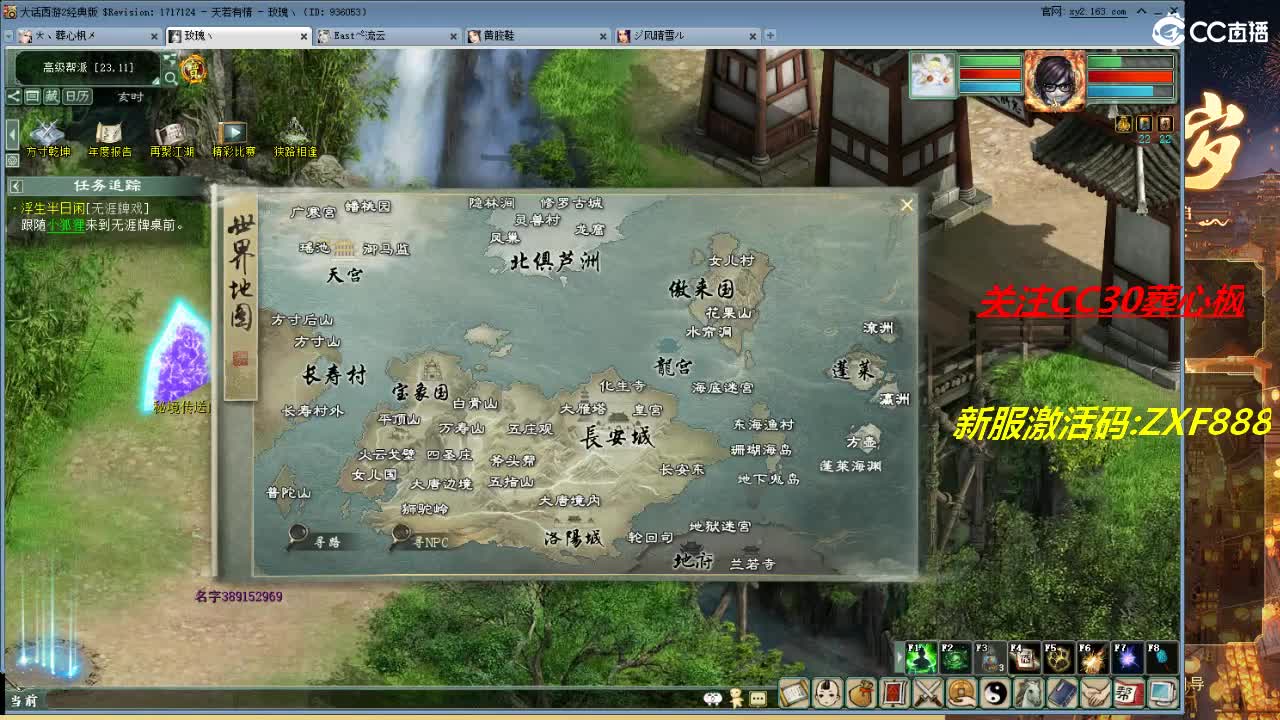
Task: Click the gold buff status icon
Action: pyautogui.click(x=1123, y=123)
